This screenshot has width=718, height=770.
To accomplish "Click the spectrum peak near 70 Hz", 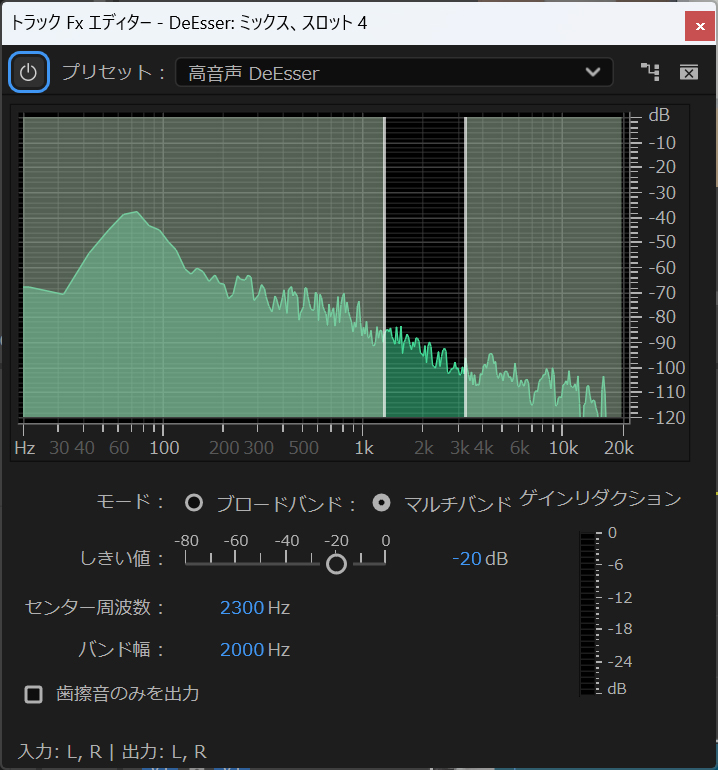I will coord(130,216).
